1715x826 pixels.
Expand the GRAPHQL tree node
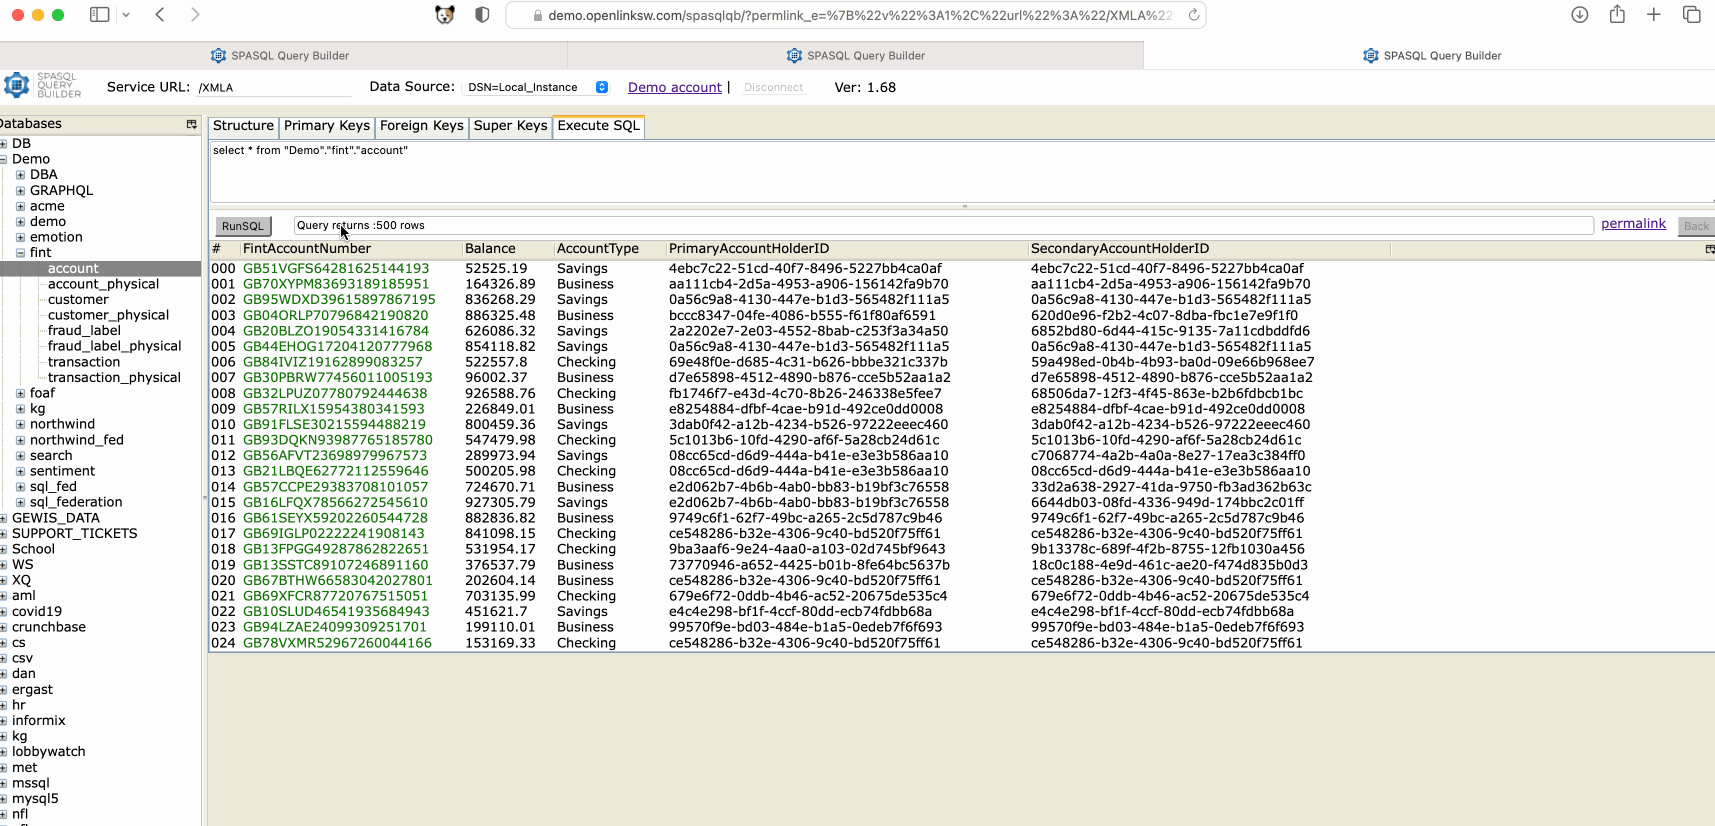coord(21,191)
